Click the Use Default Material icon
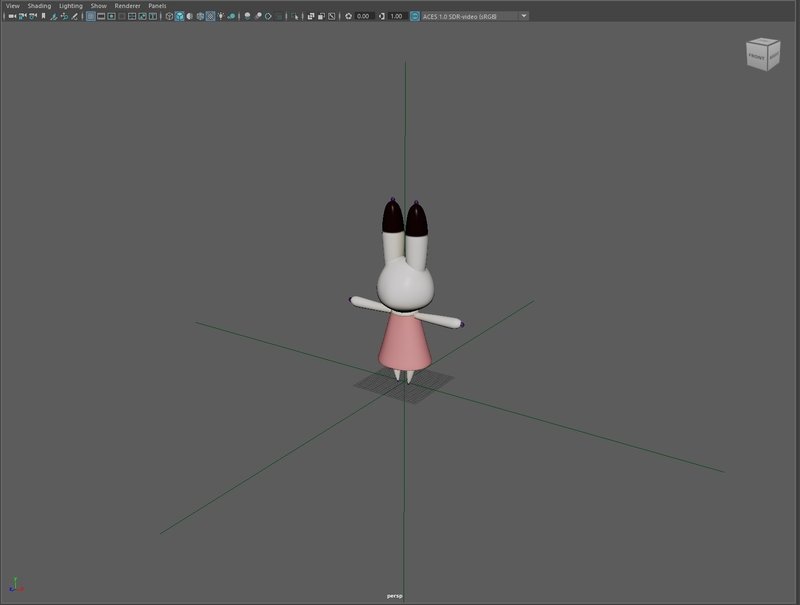The height and width of the screenshot is (605, 800). click(x=190, y=16)
